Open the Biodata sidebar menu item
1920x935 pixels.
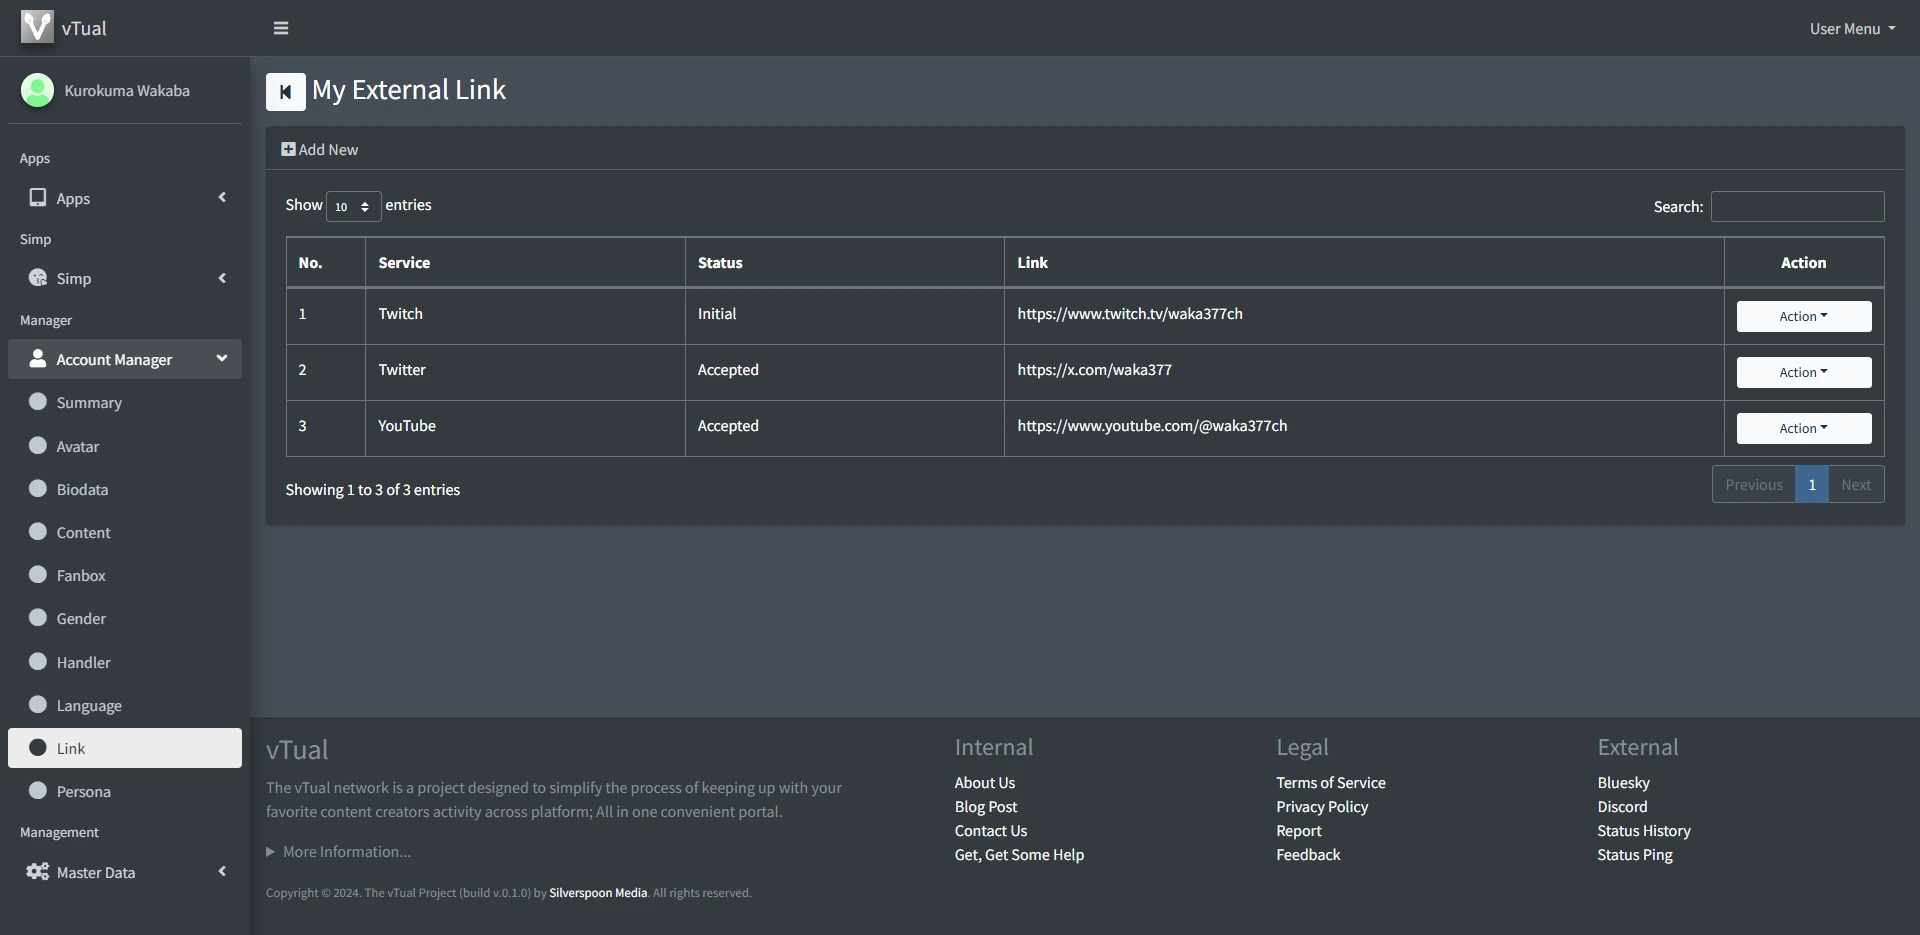click(82, 489)
